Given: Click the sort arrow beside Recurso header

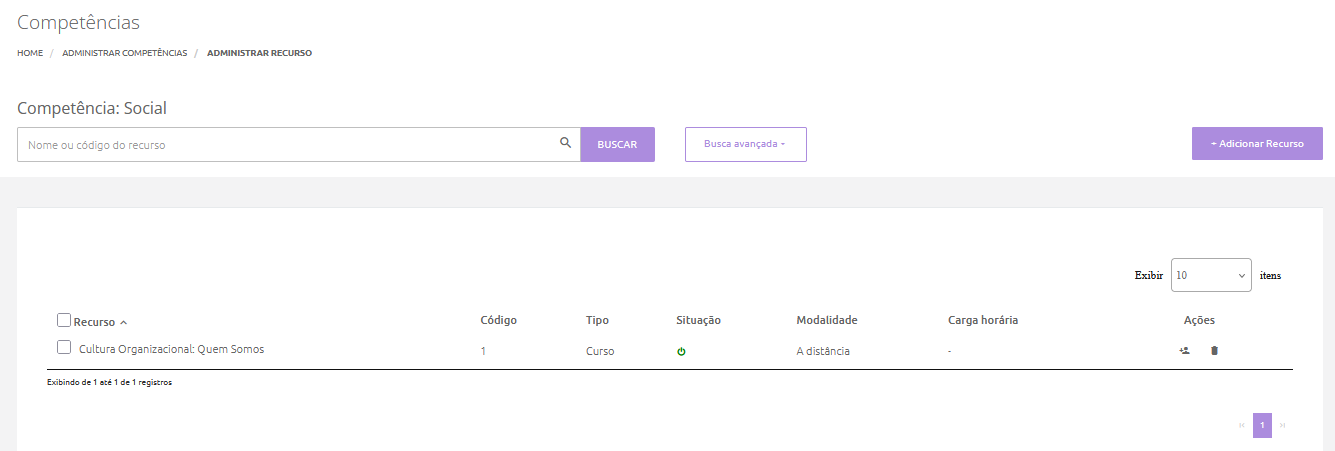Looking at the screenshot, I should click(x=123, y=323).
